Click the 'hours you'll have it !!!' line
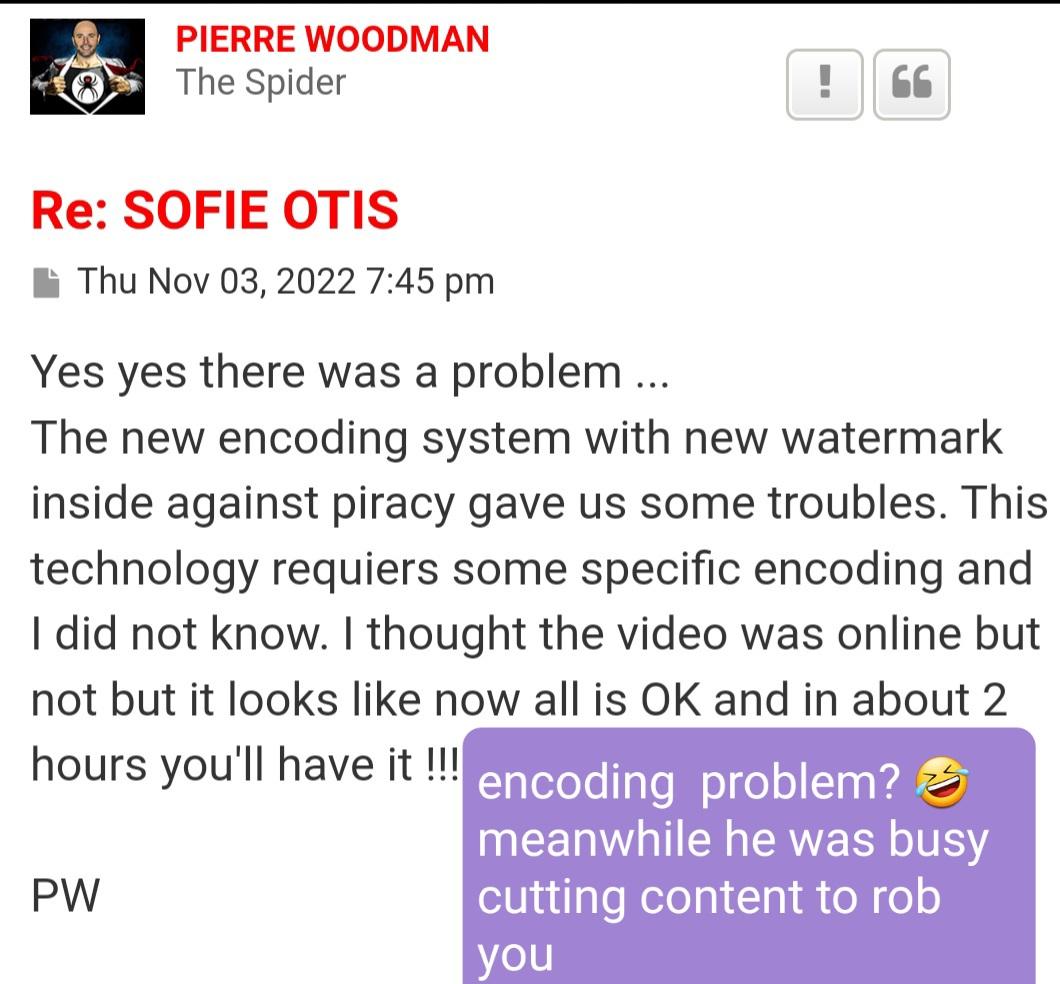The image size is (1060, 984). [x=245, y=765]
